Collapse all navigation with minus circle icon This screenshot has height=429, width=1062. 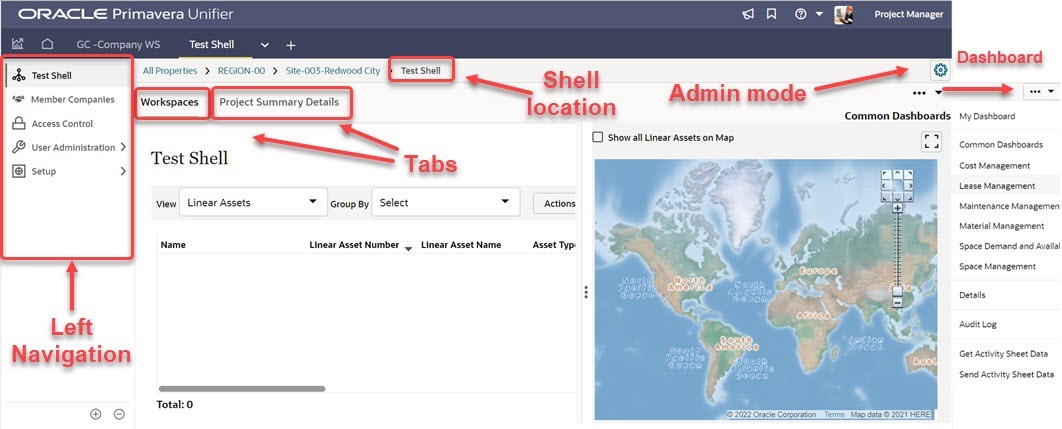click(x=119, y=414)
